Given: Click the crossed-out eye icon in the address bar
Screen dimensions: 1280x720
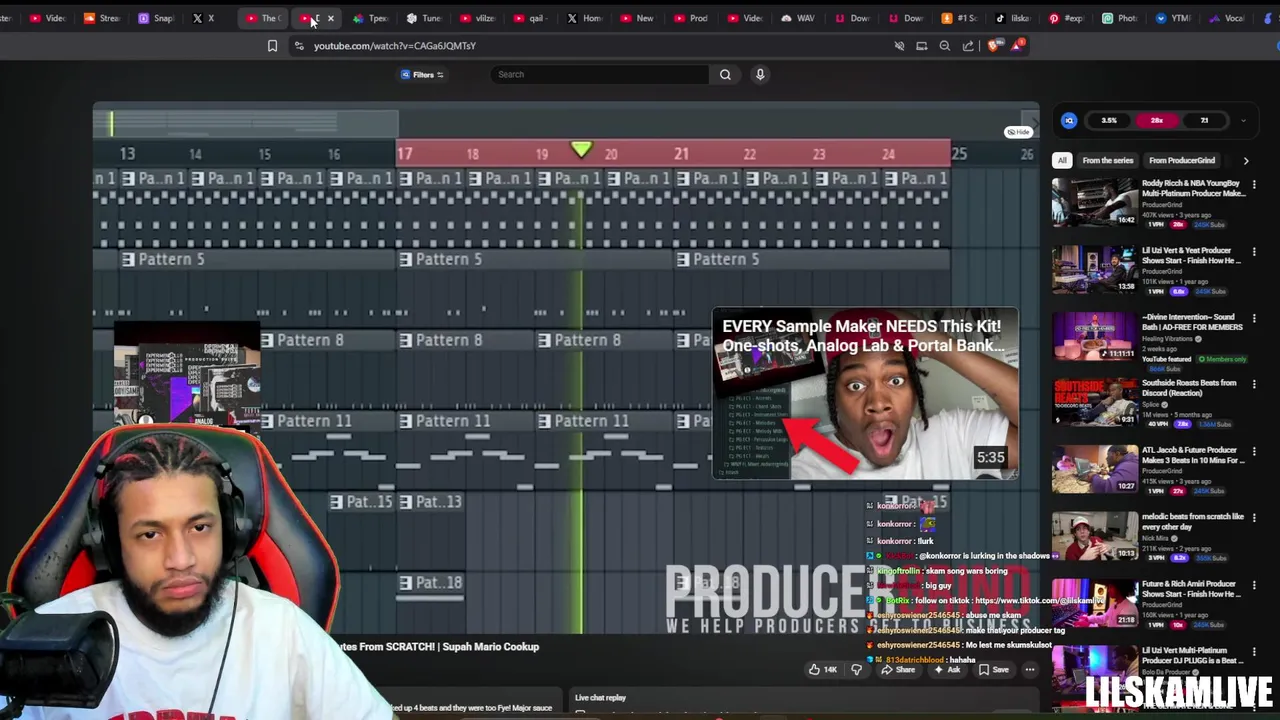Looking at the screenshot, I should click(899, 46).
